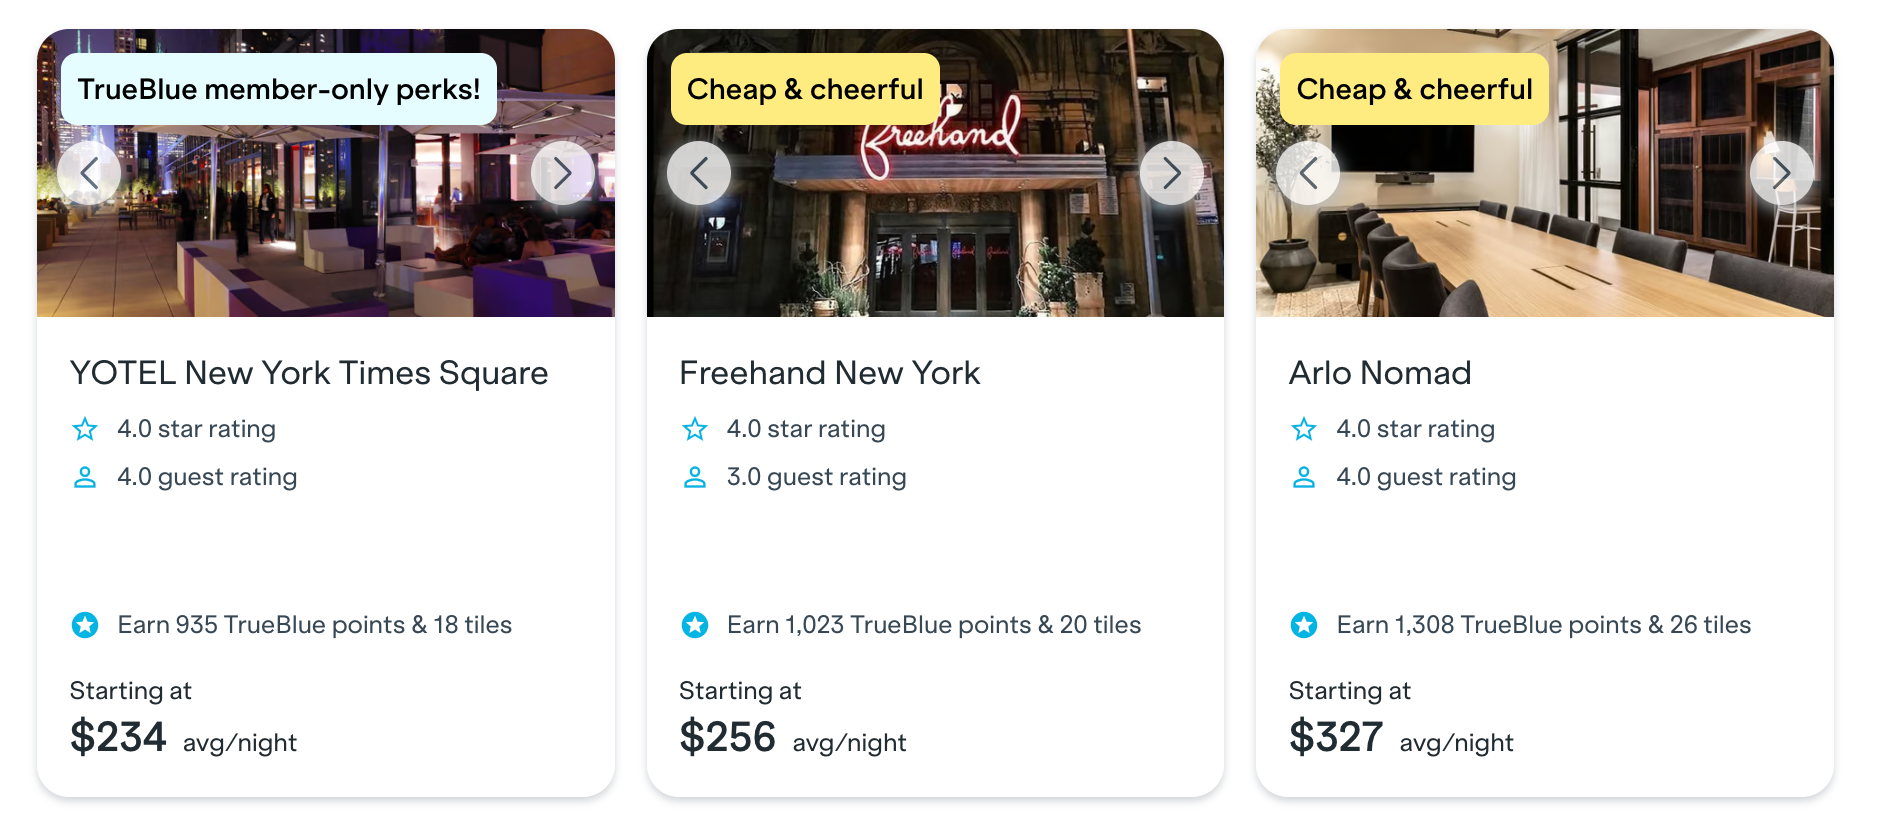Click the Cheap & cheerful badge on Freehand card
Viewport: 1878px width, 824px height.
(x=804, y=88)
